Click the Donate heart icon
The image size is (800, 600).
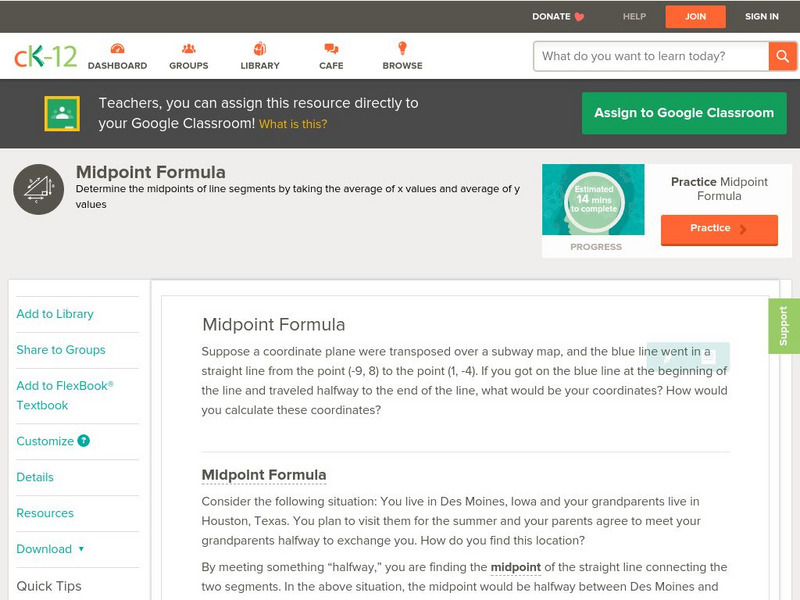[x=579, y=17]
